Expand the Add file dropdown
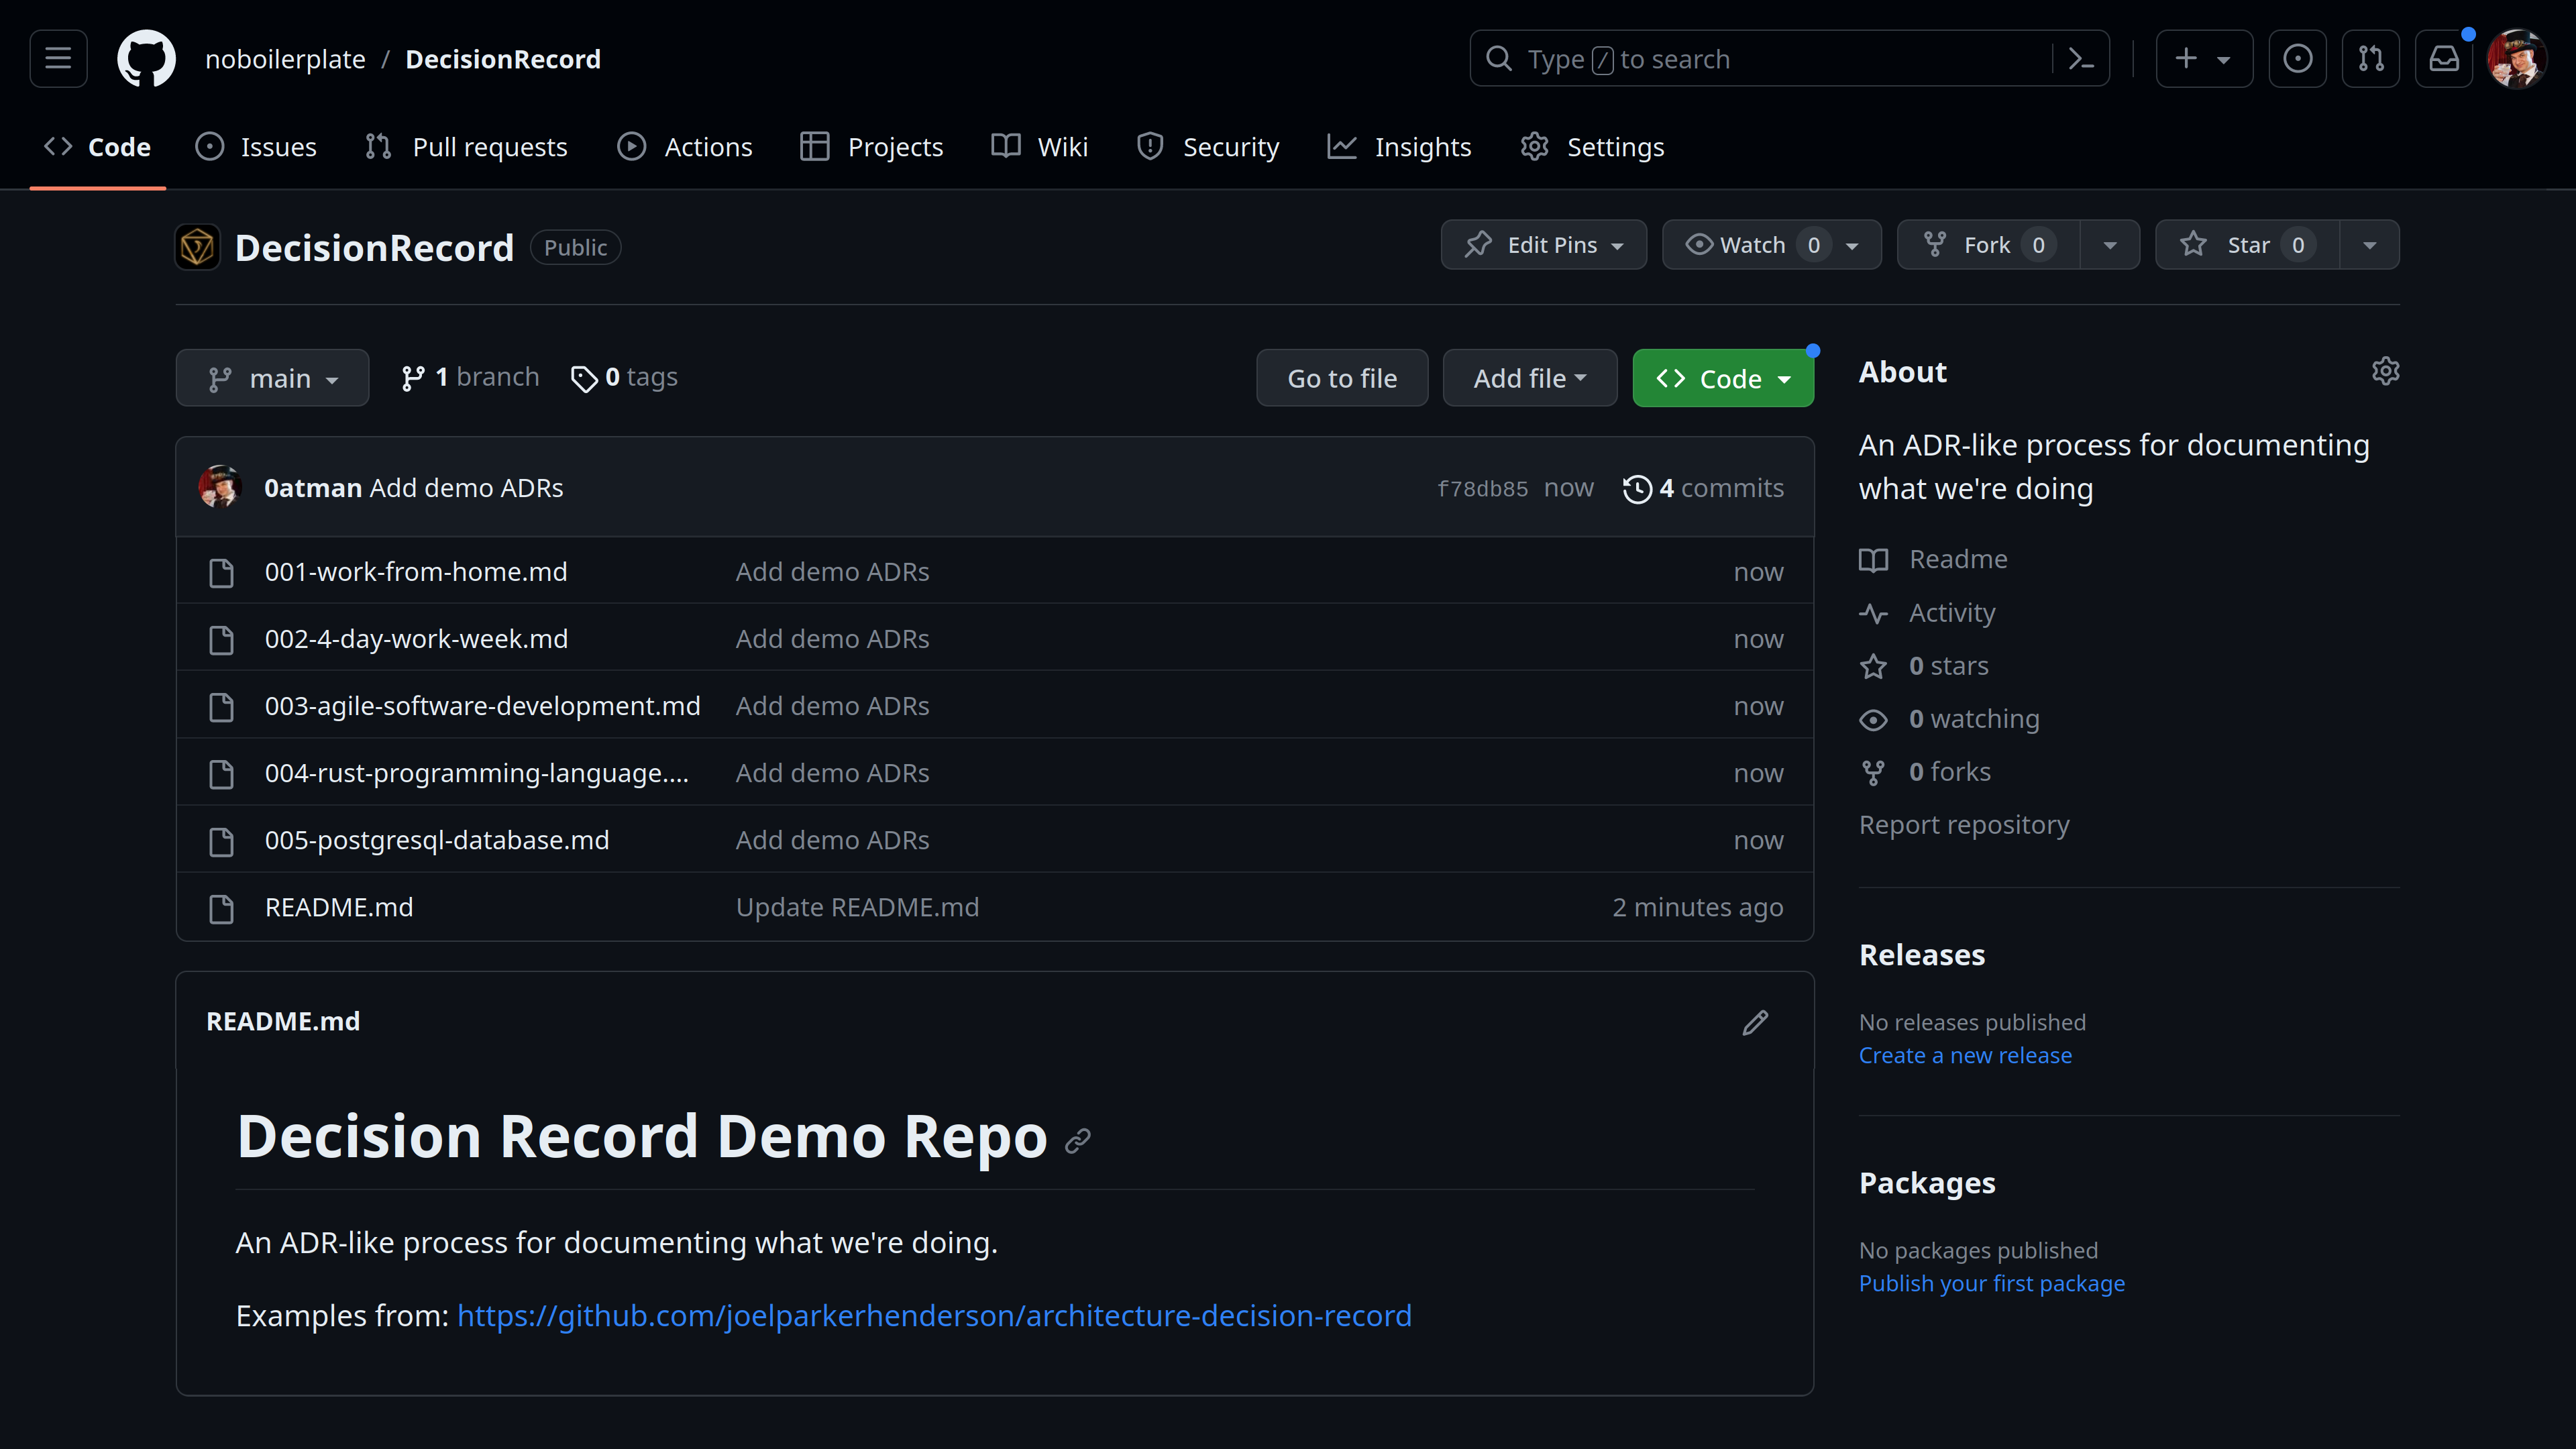 pos(1529,378)
